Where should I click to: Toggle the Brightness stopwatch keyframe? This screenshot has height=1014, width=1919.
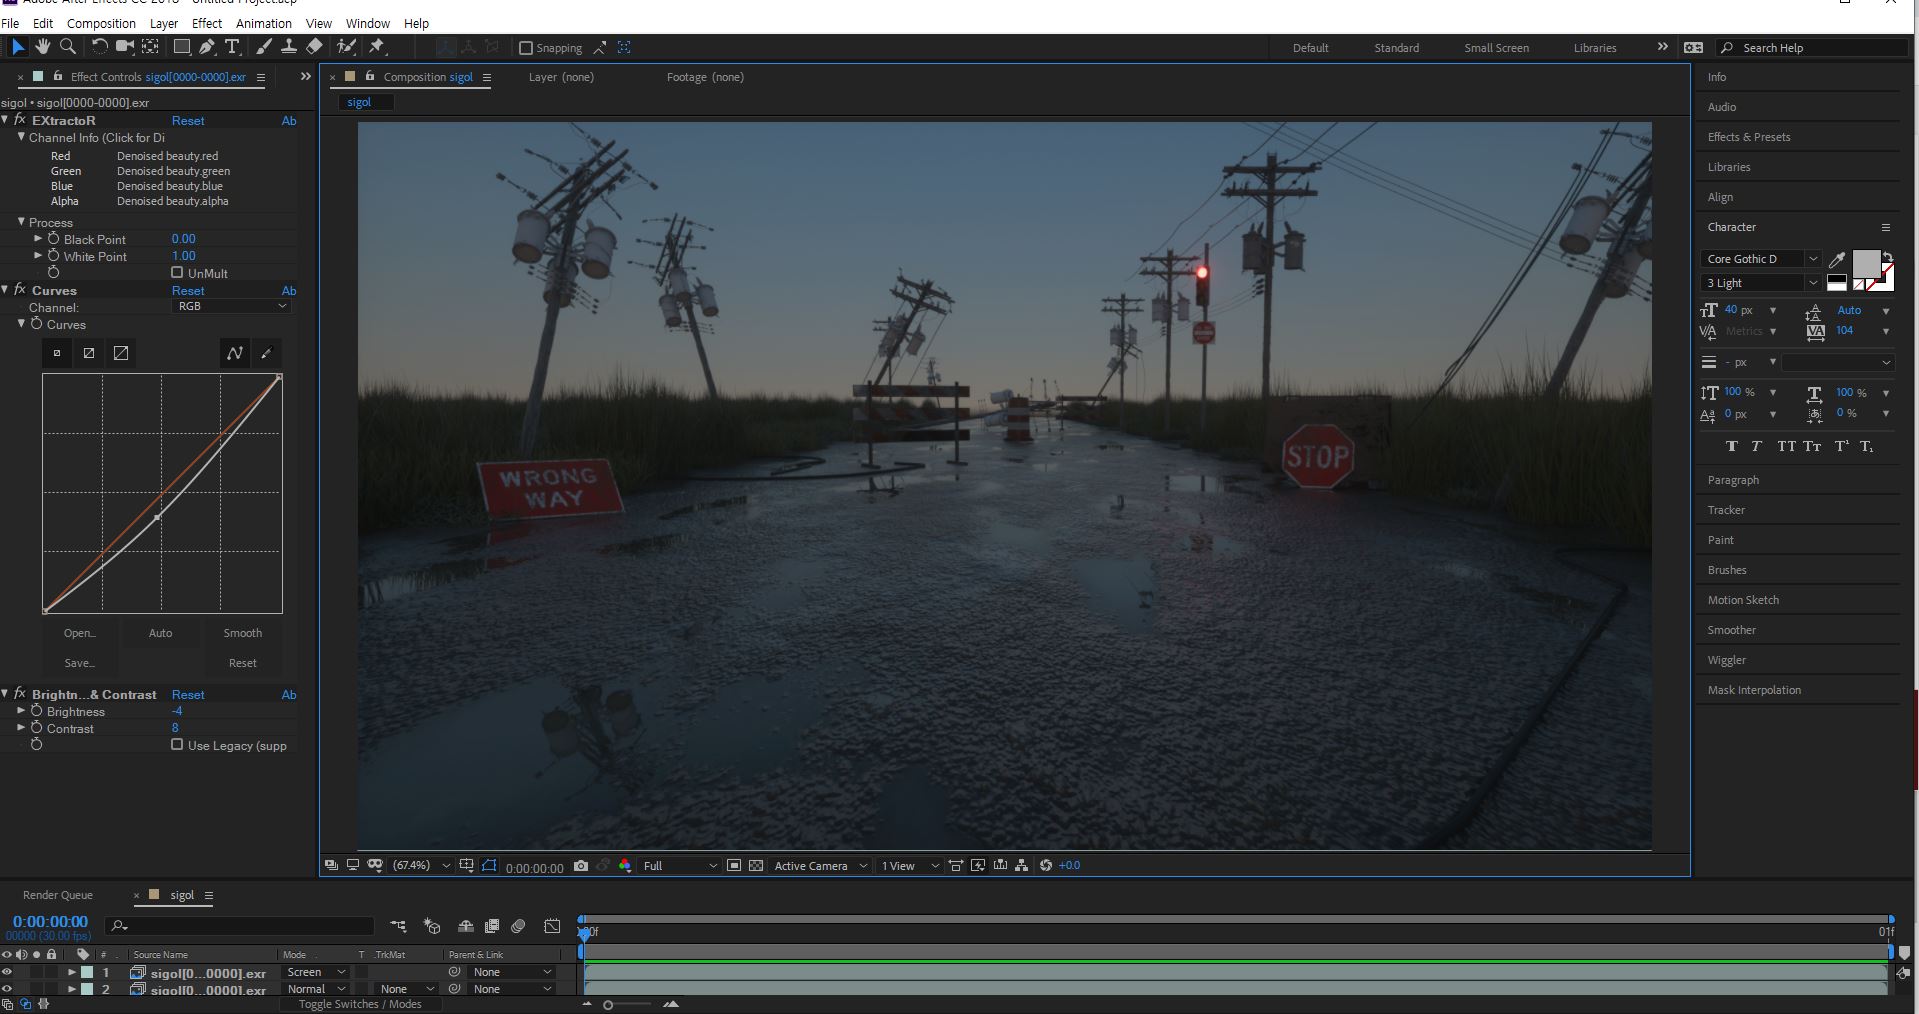point(37,711)
